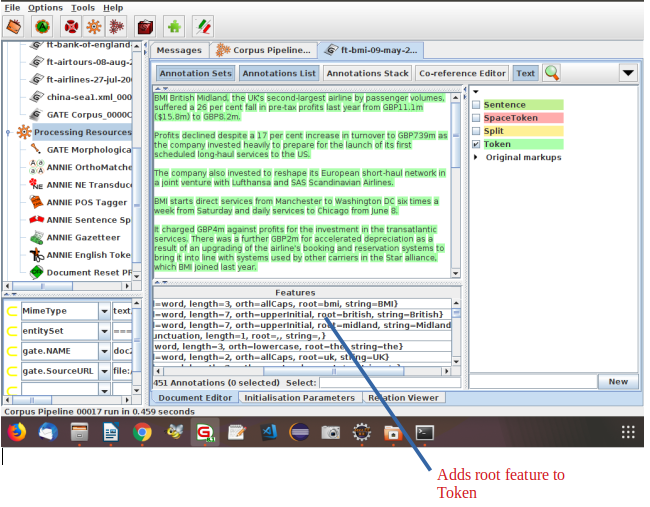Open Firefox from the dock
The image size is (650, 507).
coord(17,432)
